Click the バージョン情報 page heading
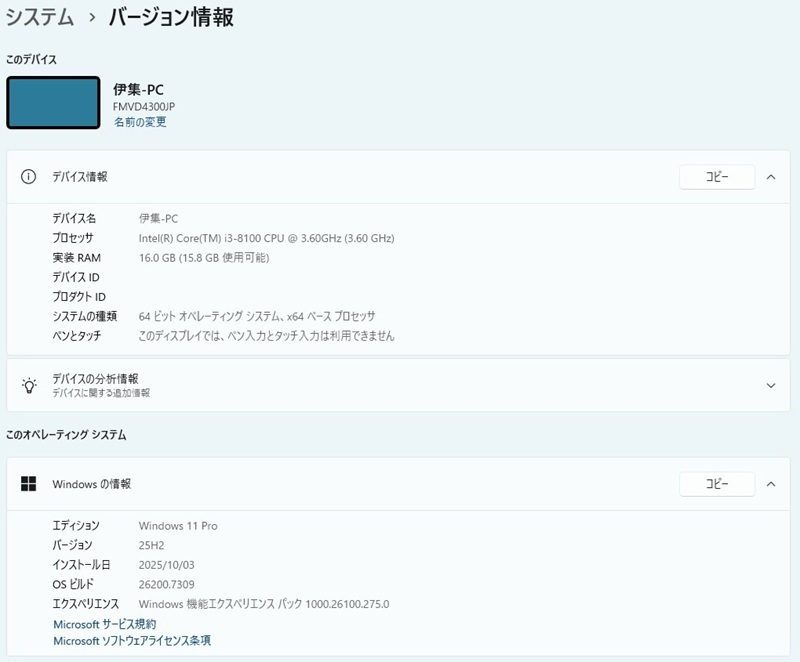The height and width of the screenshot is (662, 800). tap(171, 17)
